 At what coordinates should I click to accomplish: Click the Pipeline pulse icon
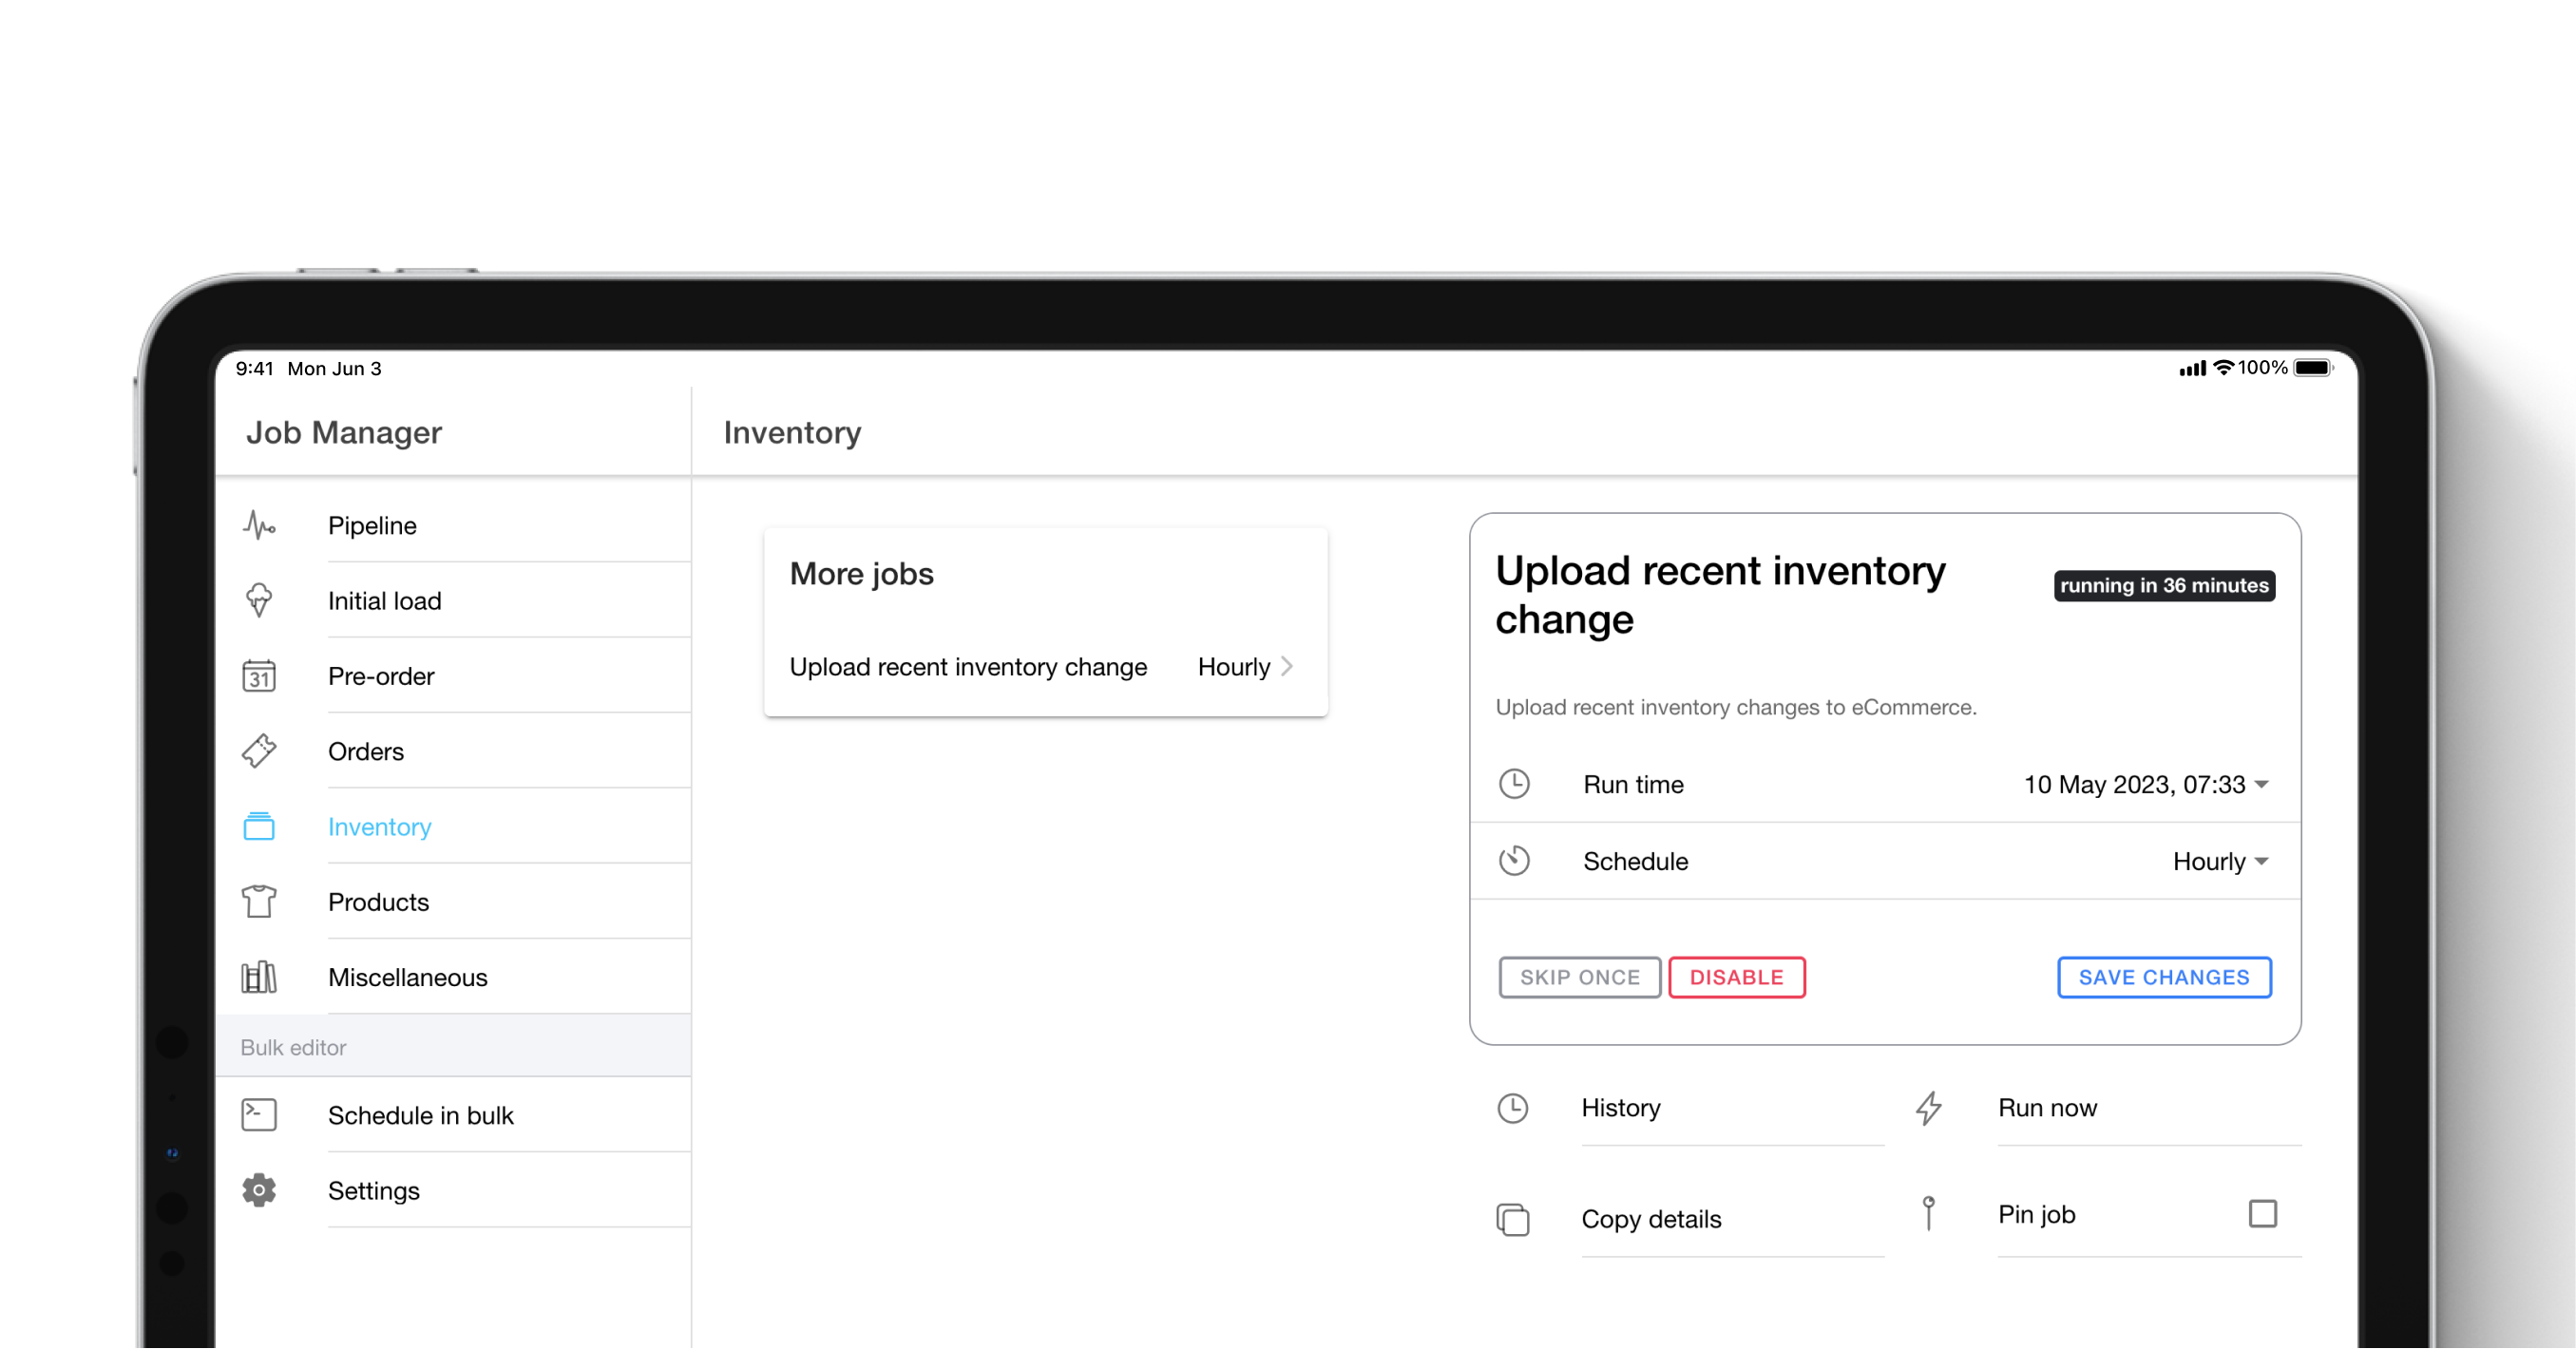(259, 525)
